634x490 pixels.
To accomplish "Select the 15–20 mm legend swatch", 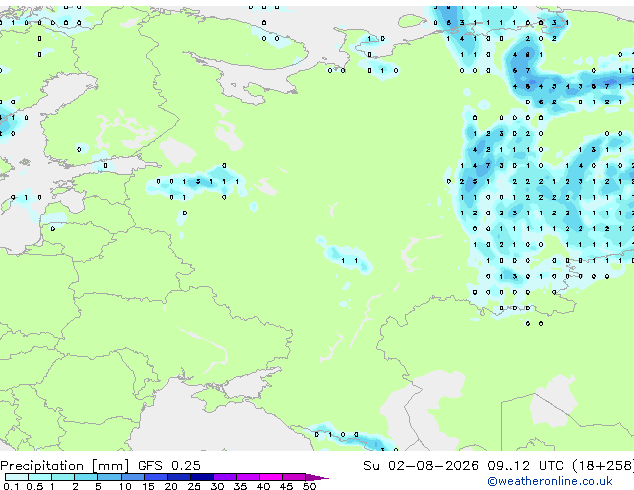I will point(156,477).
